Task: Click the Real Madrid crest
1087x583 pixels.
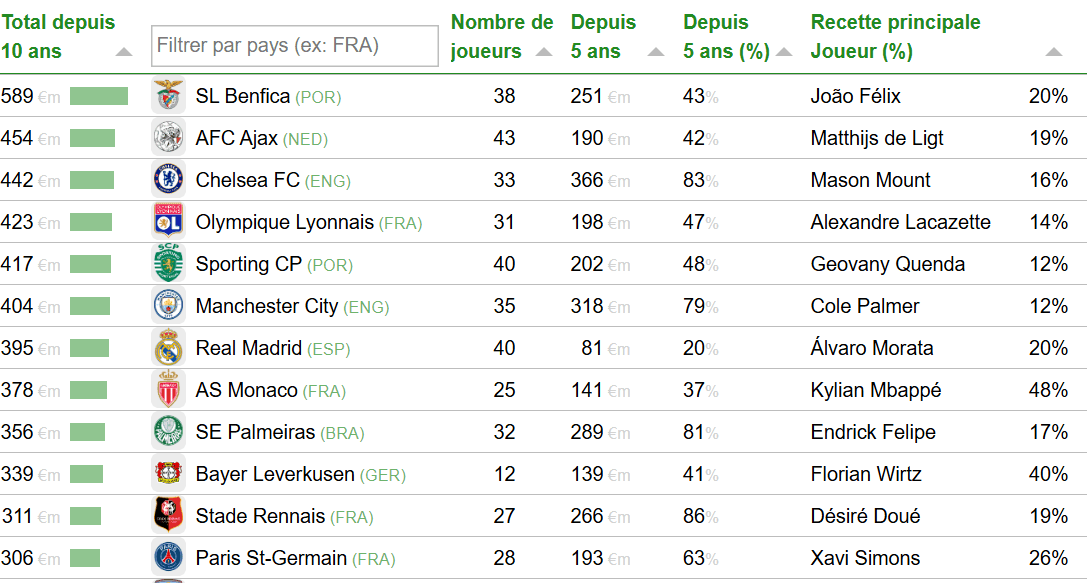Action: coord(168,348)
